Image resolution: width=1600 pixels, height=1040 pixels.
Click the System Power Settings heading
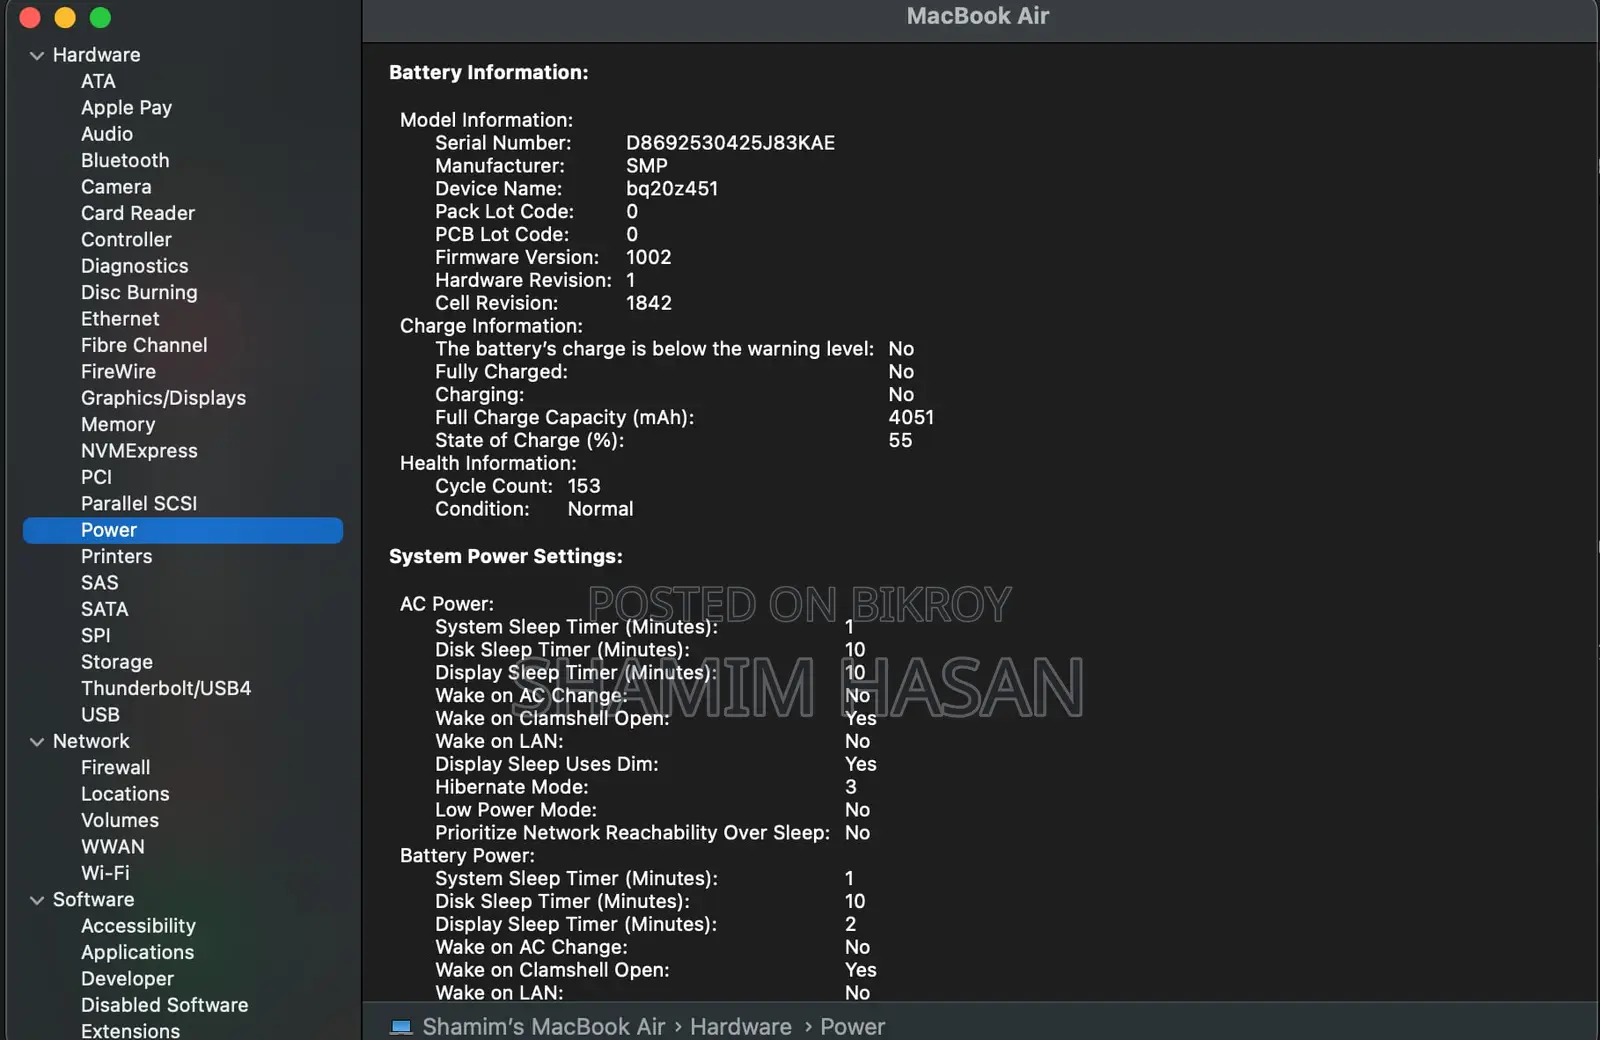point(505,557)
